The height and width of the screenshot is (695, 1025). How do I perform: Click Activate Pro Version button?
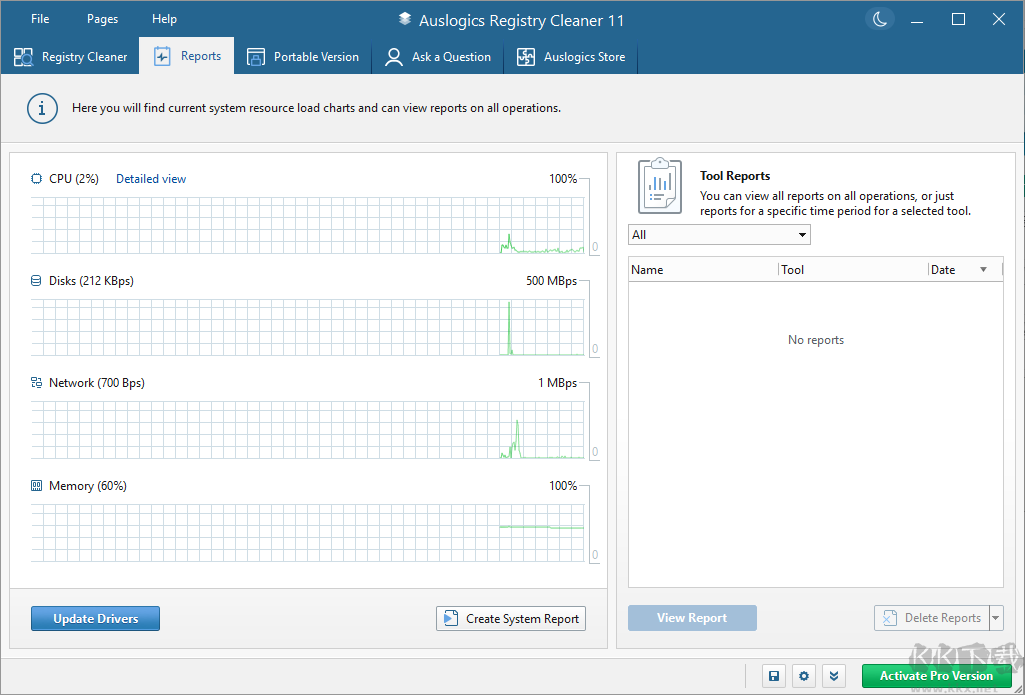[936, 676]
